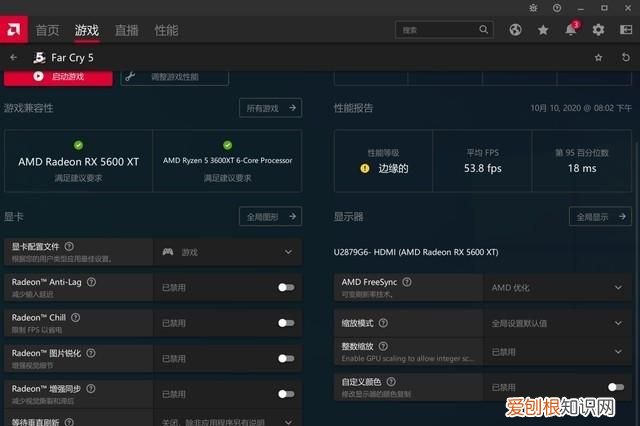Open the notifications bell
Viewport: 640px width, 426px height.
pos(571,30)
